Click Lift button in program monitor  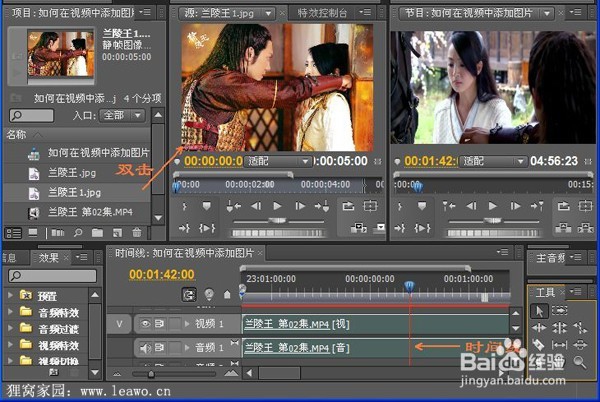(563, 228)
